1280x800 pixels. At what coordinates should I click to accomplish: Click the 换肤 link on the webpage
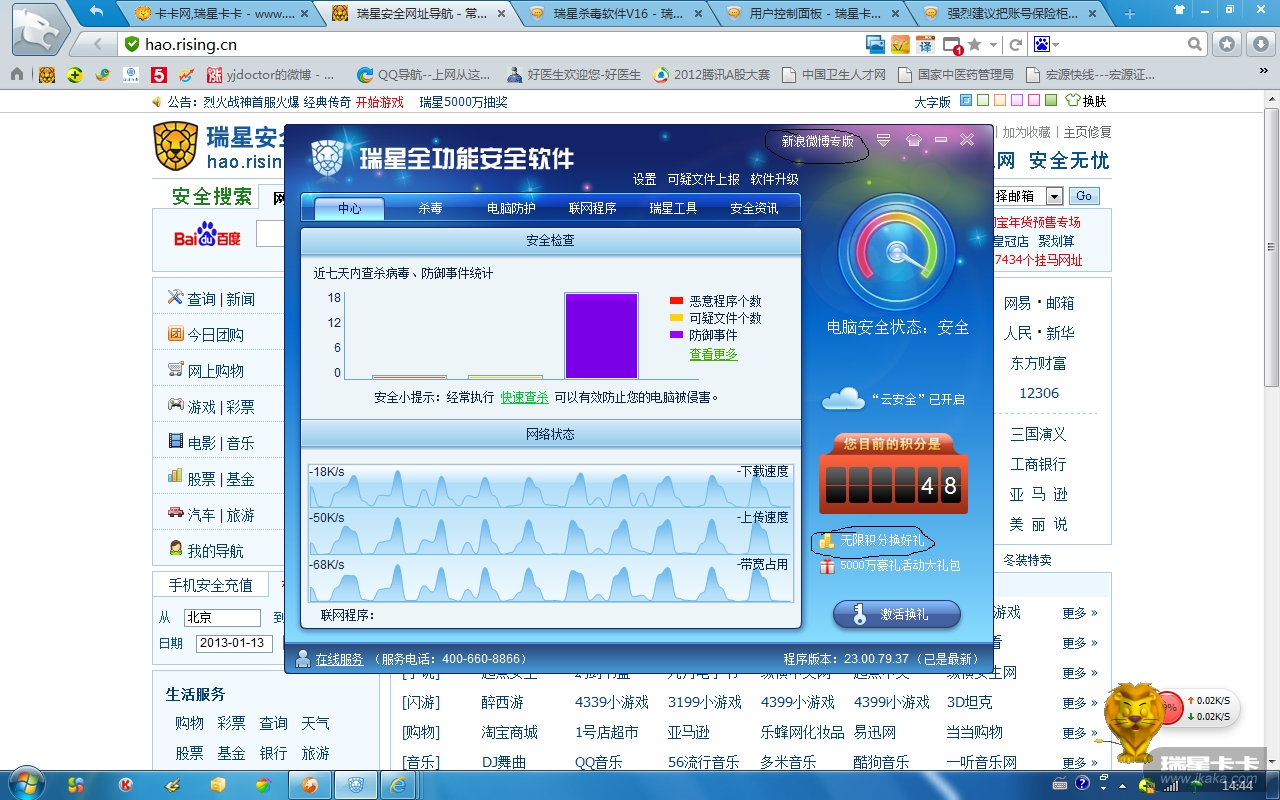[x=1094, y=101]
